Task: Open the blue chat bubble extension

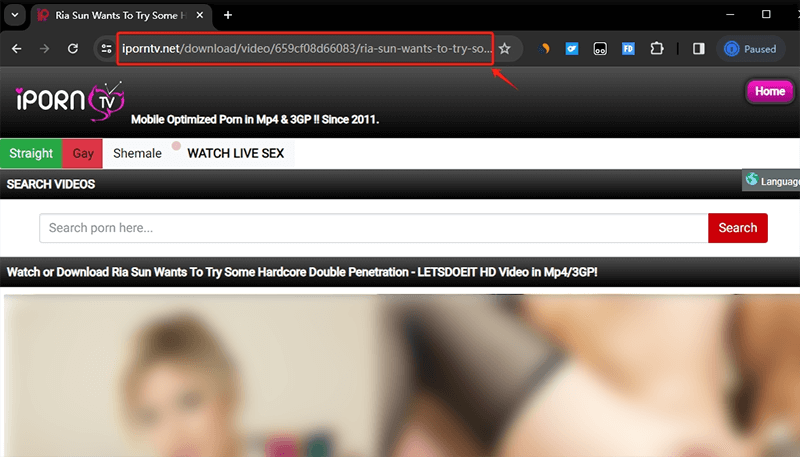Action: pyautogui.click(x=572, y=48)
